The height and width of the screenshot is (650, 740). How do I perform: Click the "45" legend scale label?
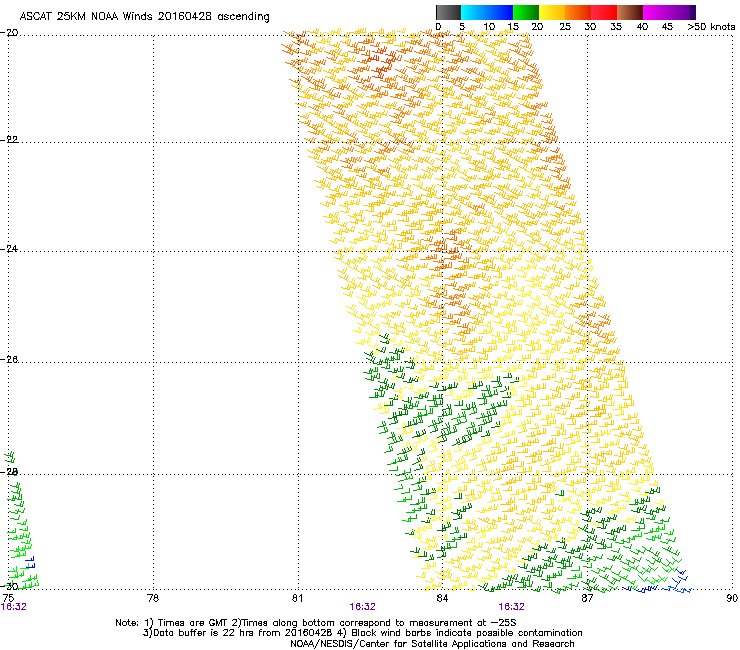(667, 27)
